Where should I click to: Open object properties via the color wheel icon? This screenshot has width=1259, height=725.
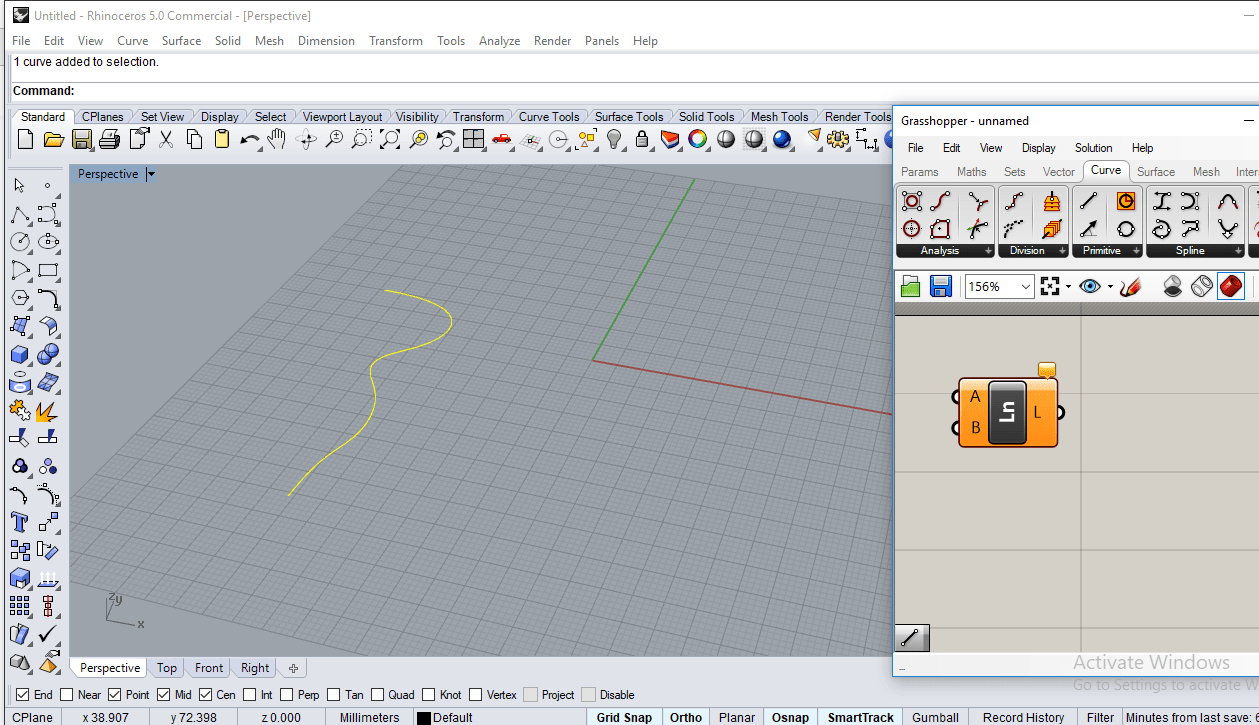click(698, 139)
